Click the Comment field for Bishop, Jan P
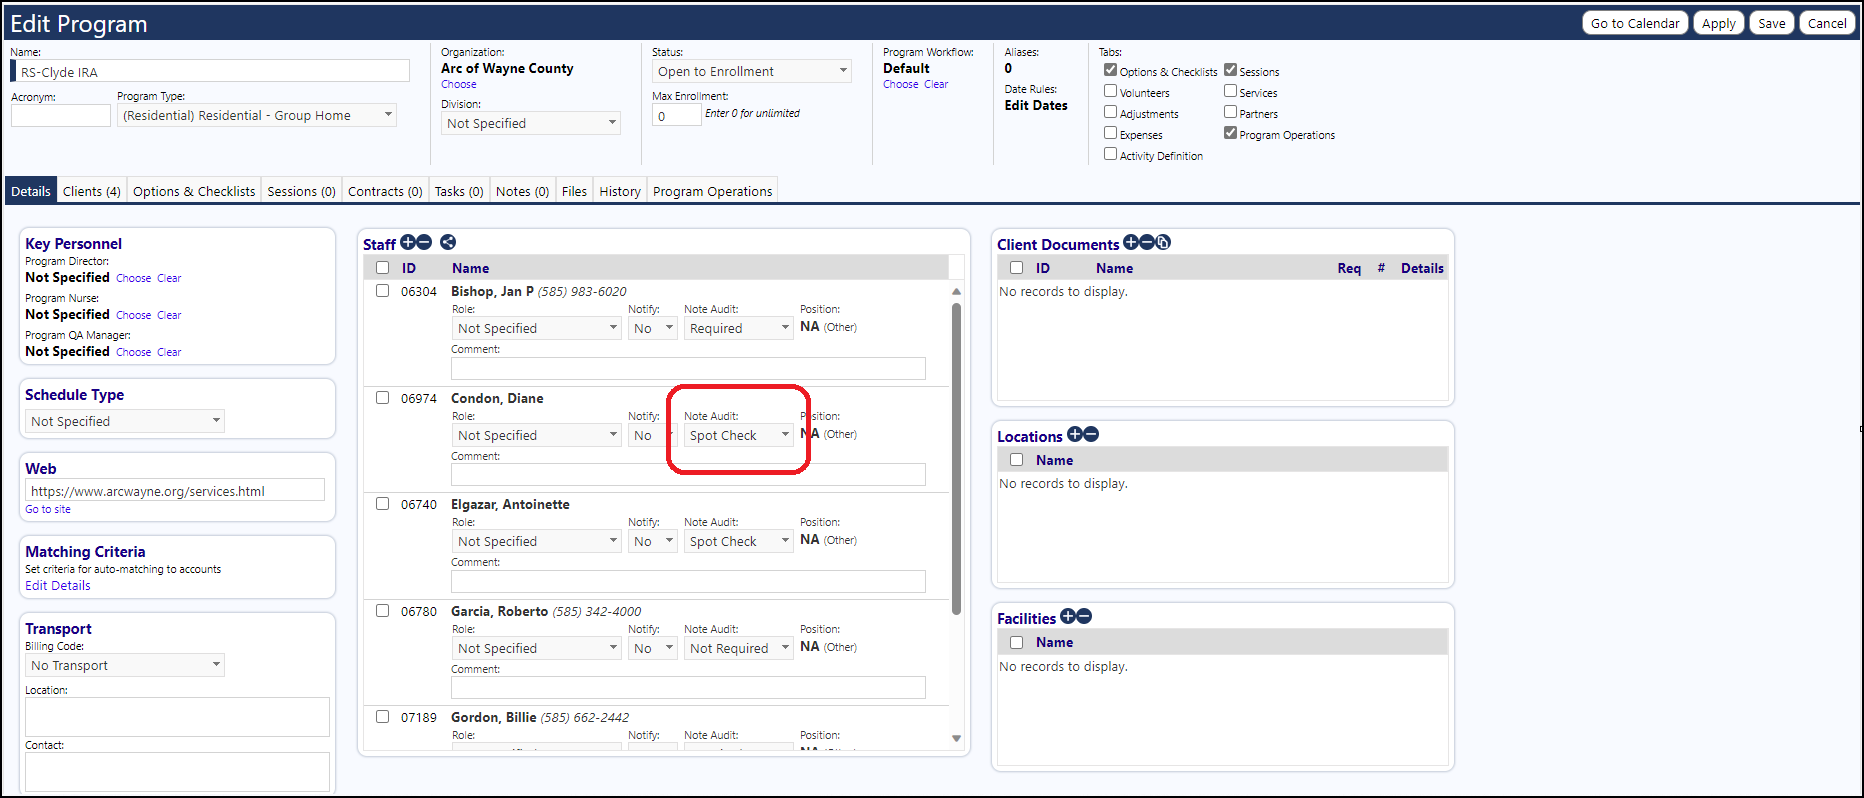1864x798 pixels. click(x=688, y=369)
